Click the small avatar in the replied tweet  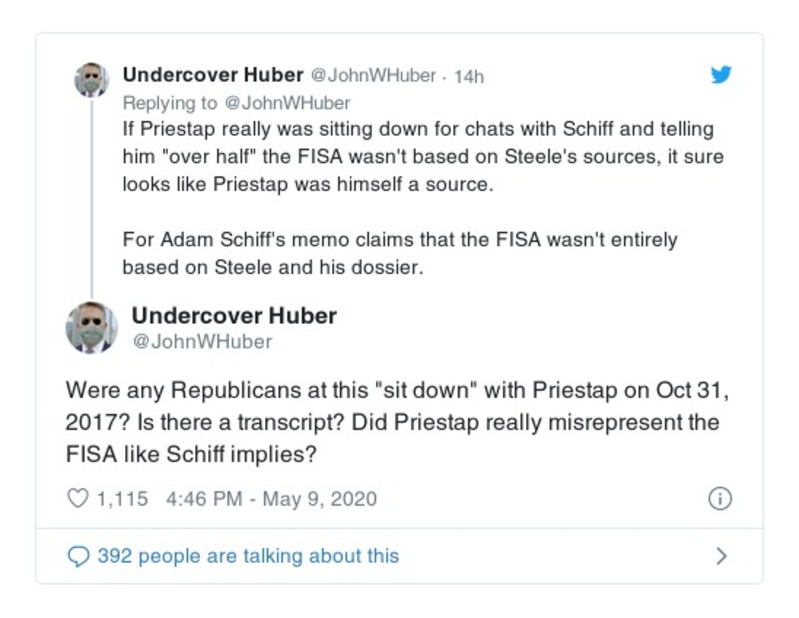tap(91, 80)
